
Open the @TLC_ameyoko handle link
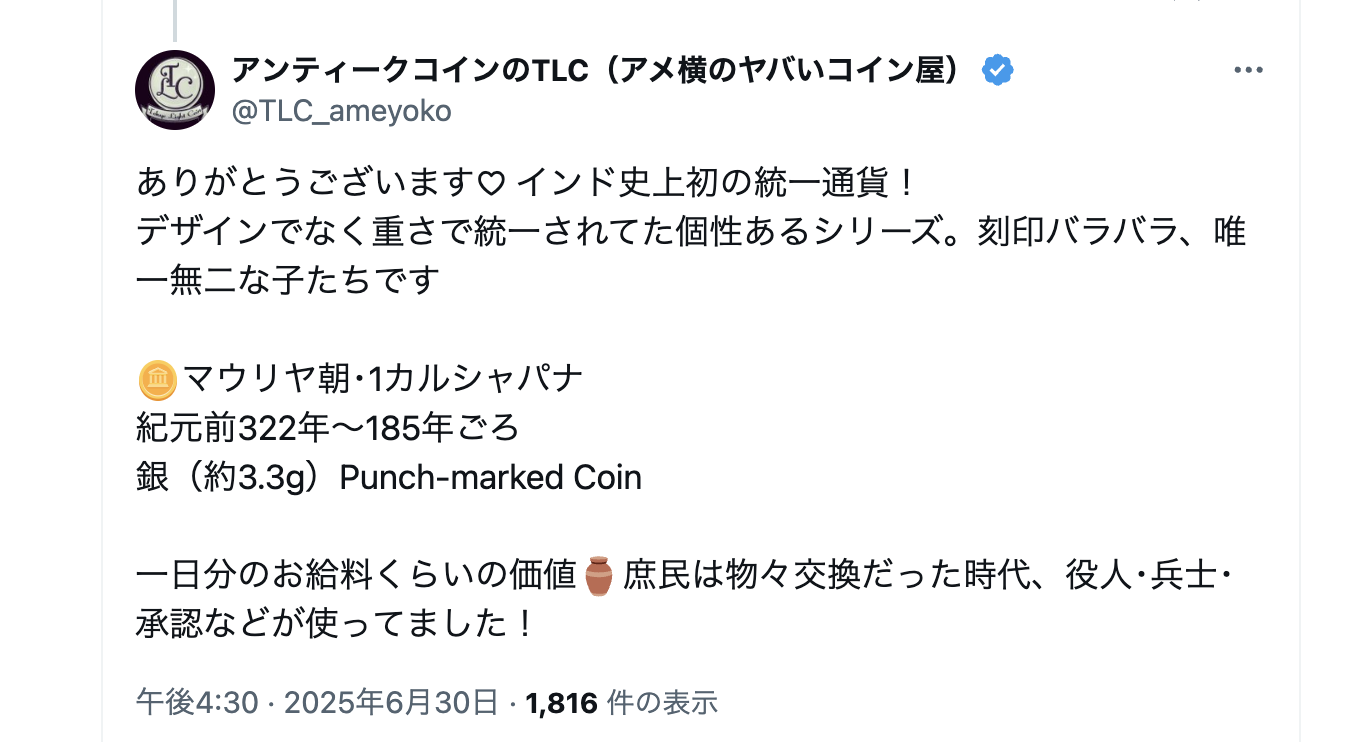tap(342, 111)
